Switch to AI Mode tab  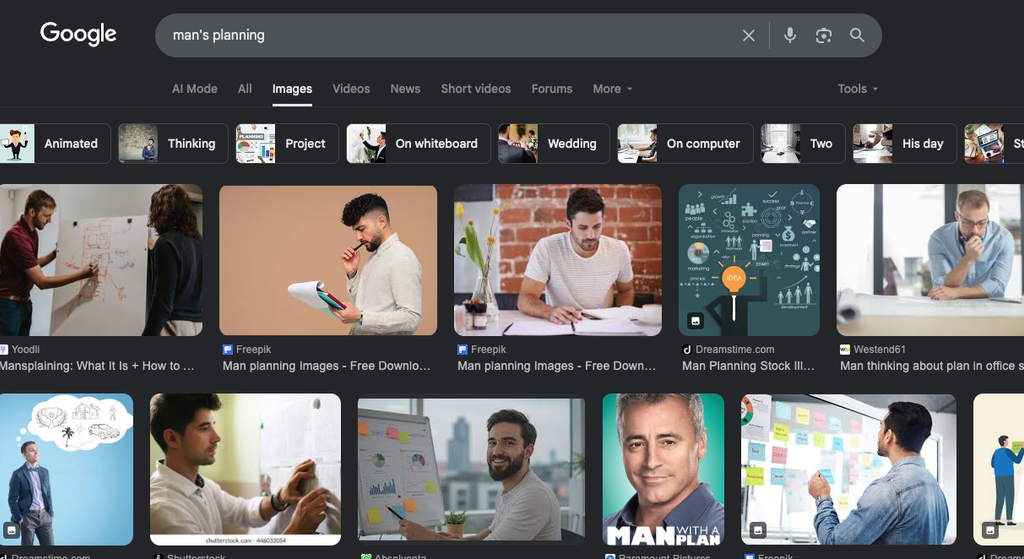(x=195, y=89)
